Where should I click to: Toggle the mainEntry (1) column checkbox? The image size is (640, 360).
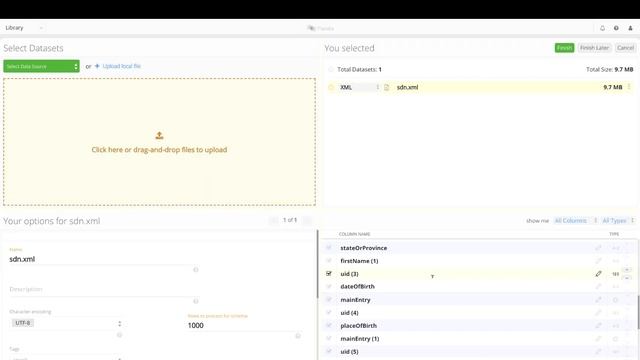tap(329, 338)
